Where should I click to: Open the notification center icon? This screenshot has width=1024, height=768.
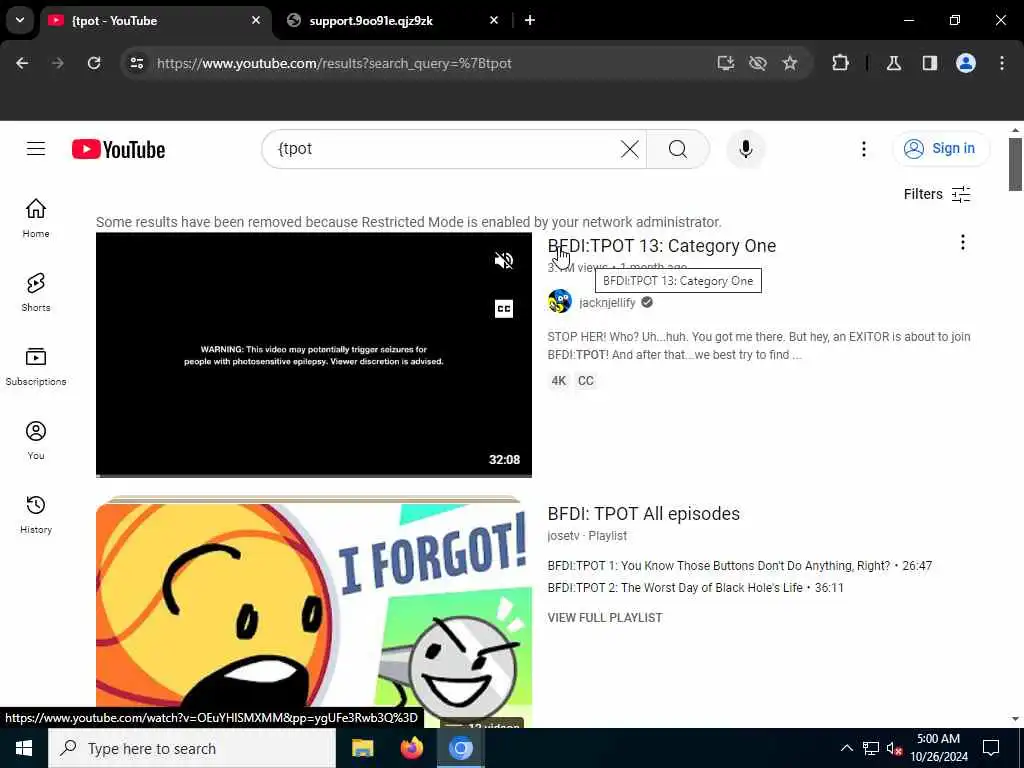pos(991,748)
